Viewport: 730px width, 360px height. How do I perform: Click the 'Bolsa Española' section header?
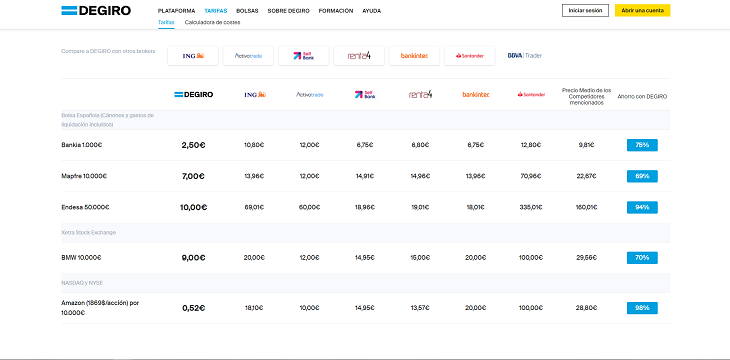108,120
